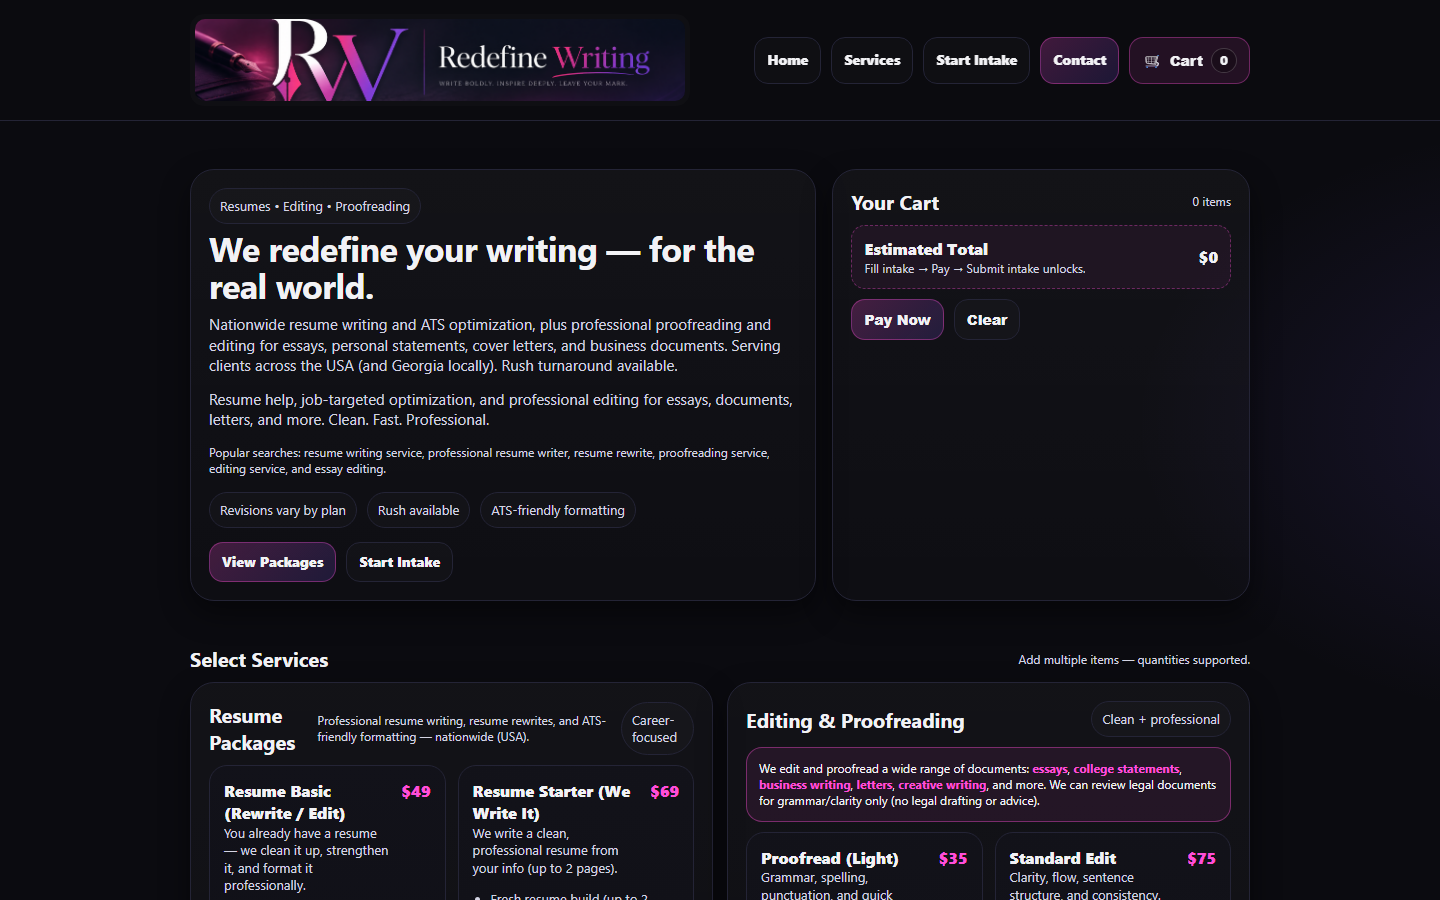Viewport: 1440px width, 900px height.
Task: Click the Resumes • Editing • Proofreading tag
Action: [x=315, y=206]
